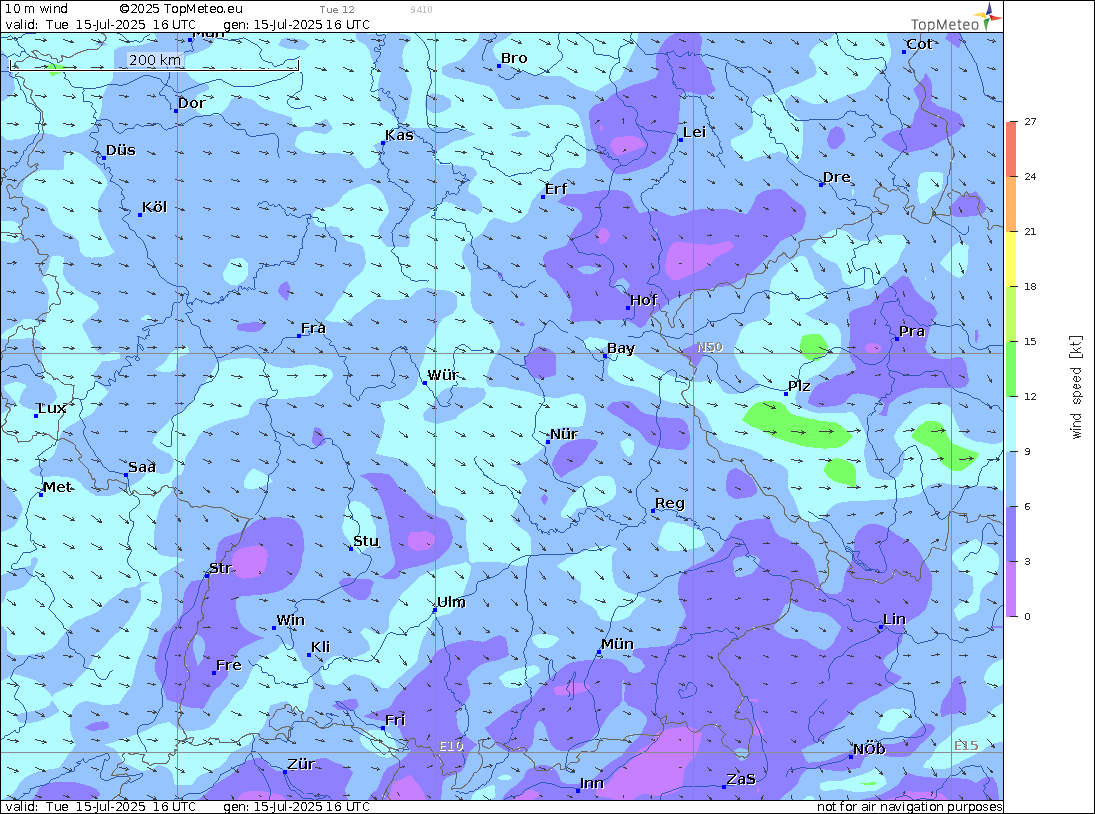Click the "Bro" city label
This screenshot has height=814, width=1095.
(x=514, y=59)
